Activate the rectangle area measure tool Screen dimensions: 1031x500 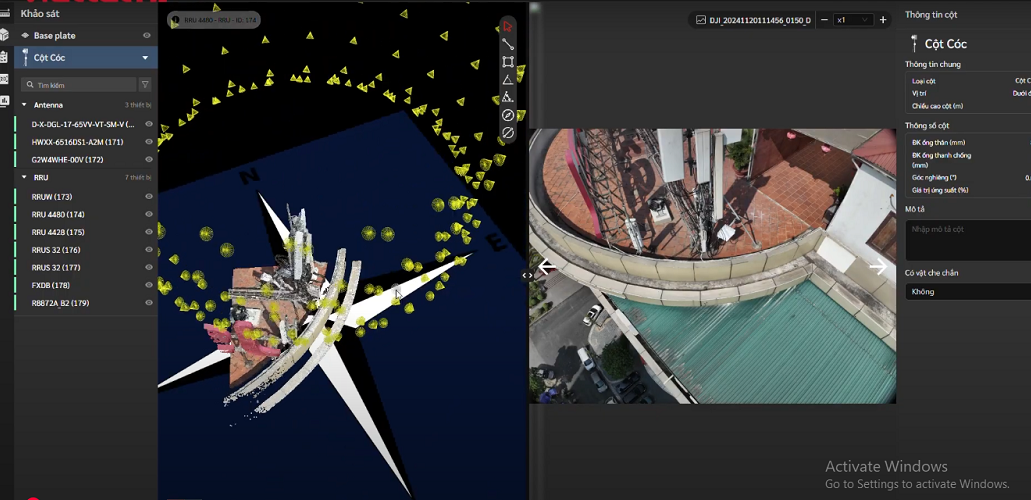(508, 62)
